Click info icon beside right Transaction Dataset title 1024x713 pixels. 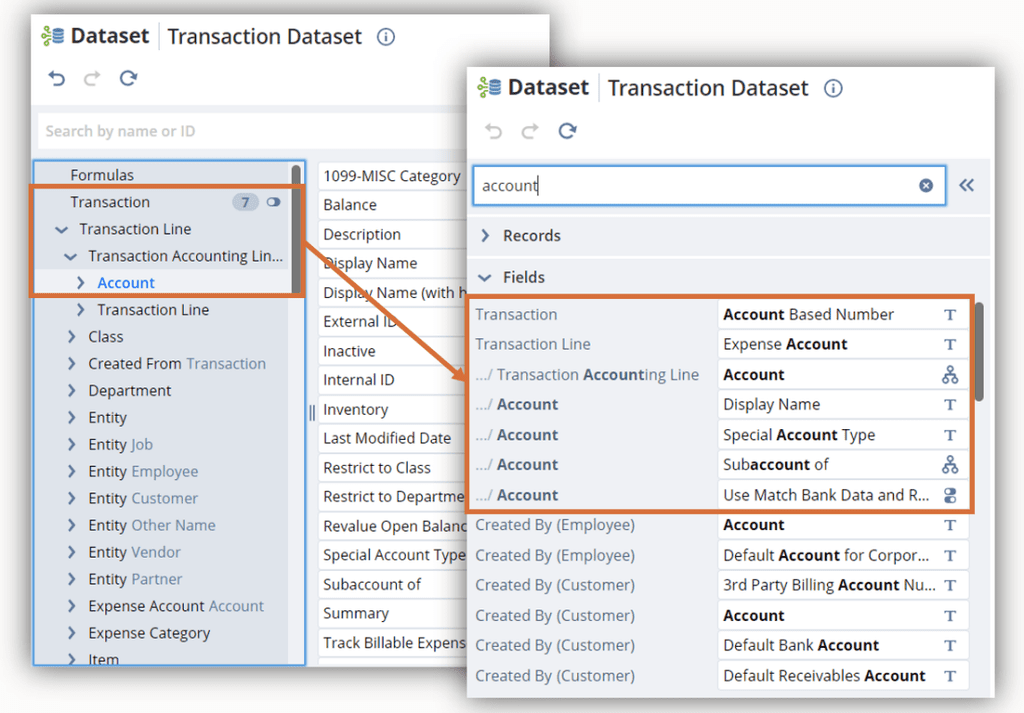(833, 88)
